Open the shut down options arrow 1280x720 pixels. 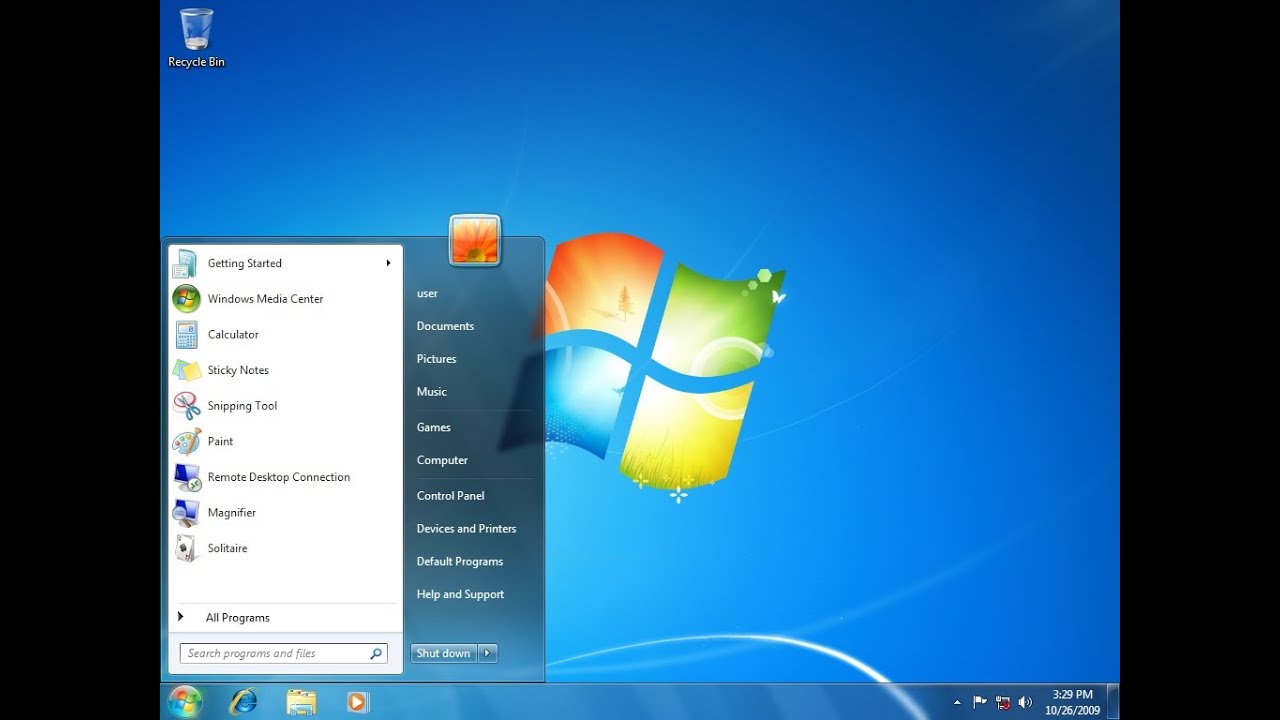click(487, 653)
